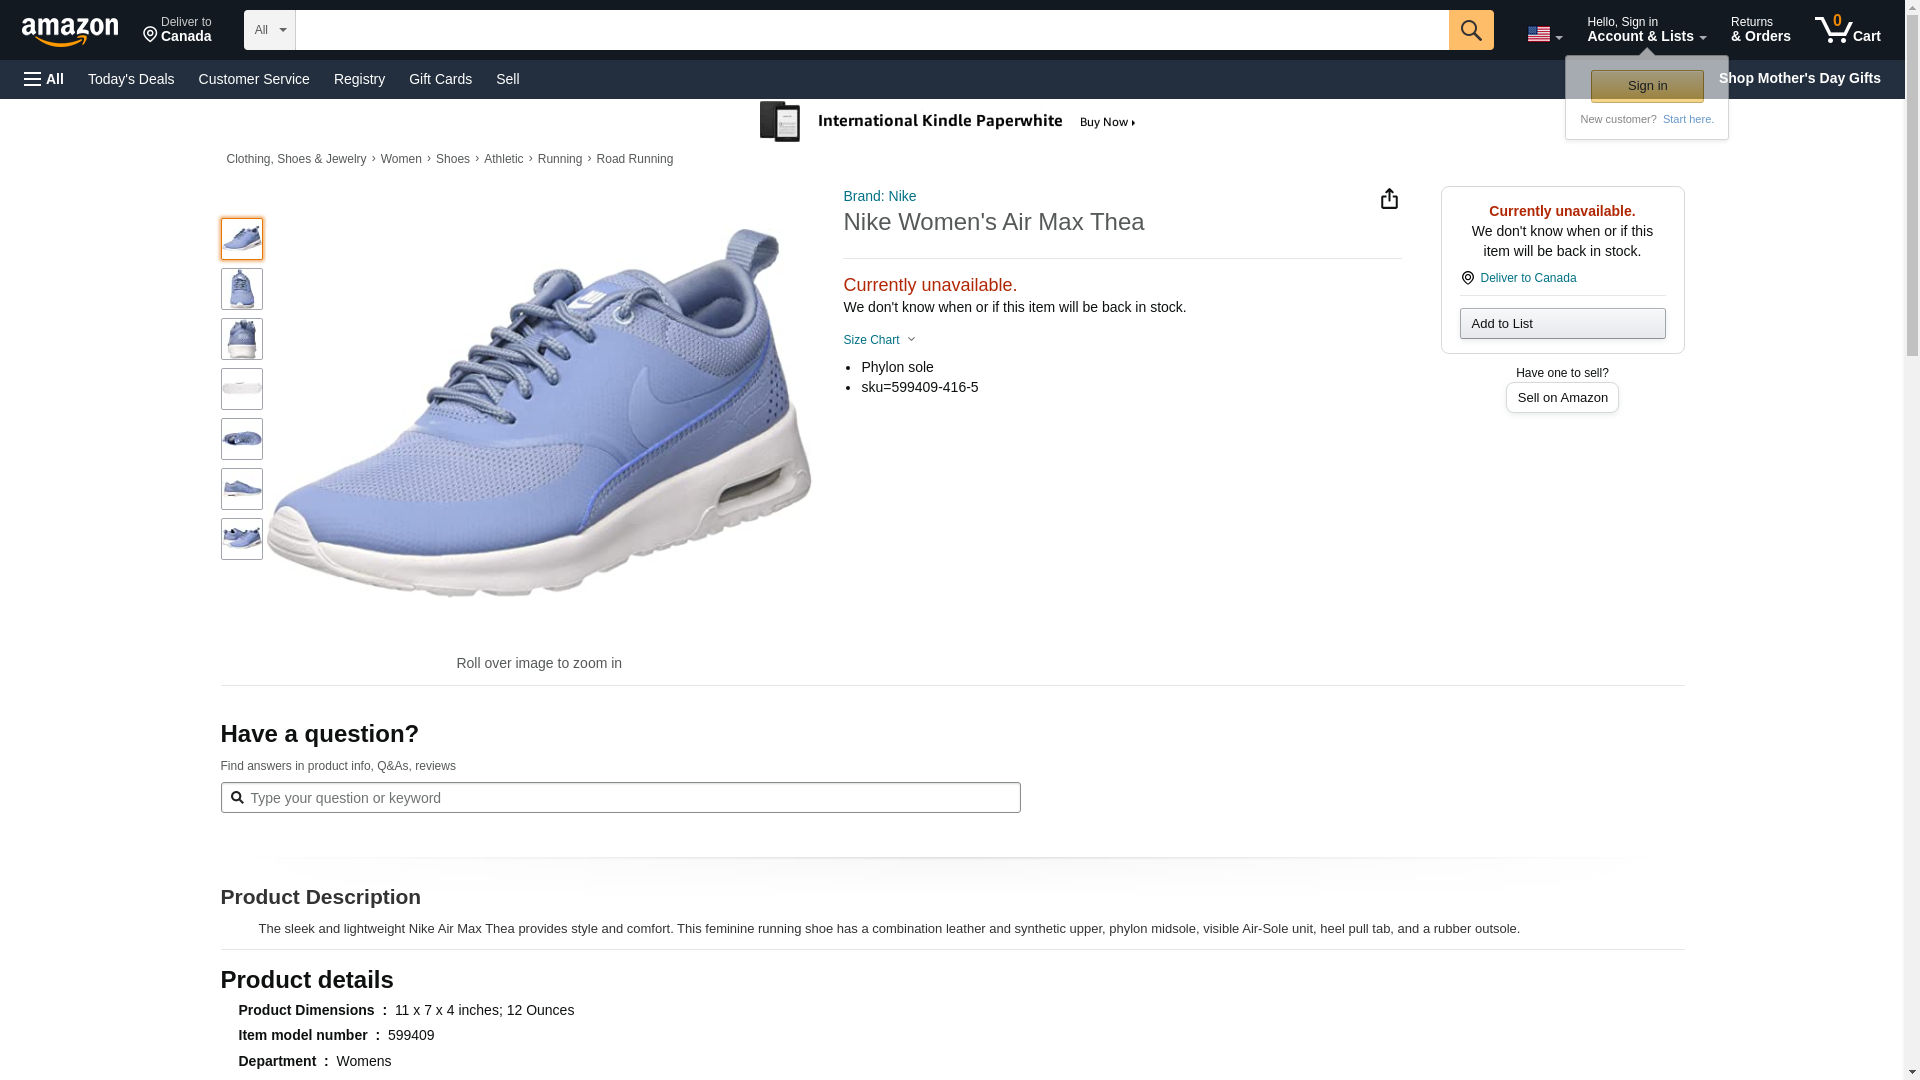Click the share icon near title
The width and height of the screenshot is (1920, 1080).
1389,198
